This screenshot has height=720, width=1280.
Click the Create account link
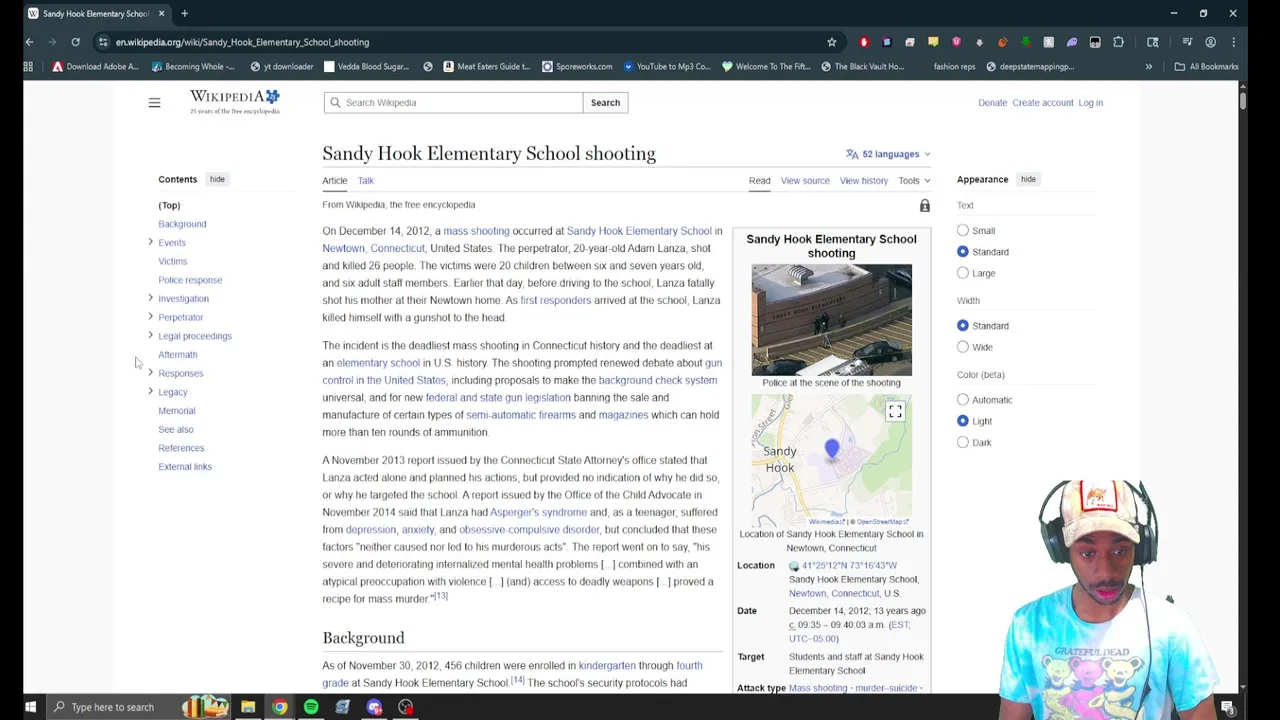point(1042,102)
